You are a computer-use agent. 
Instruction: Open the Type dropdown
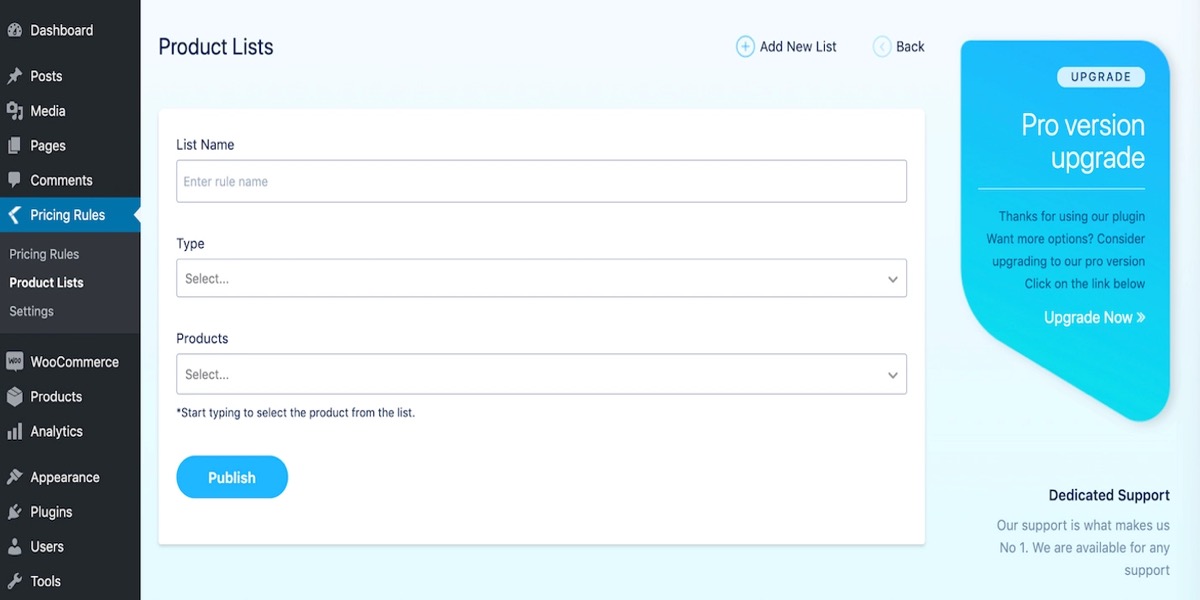[x=540, y=279]
